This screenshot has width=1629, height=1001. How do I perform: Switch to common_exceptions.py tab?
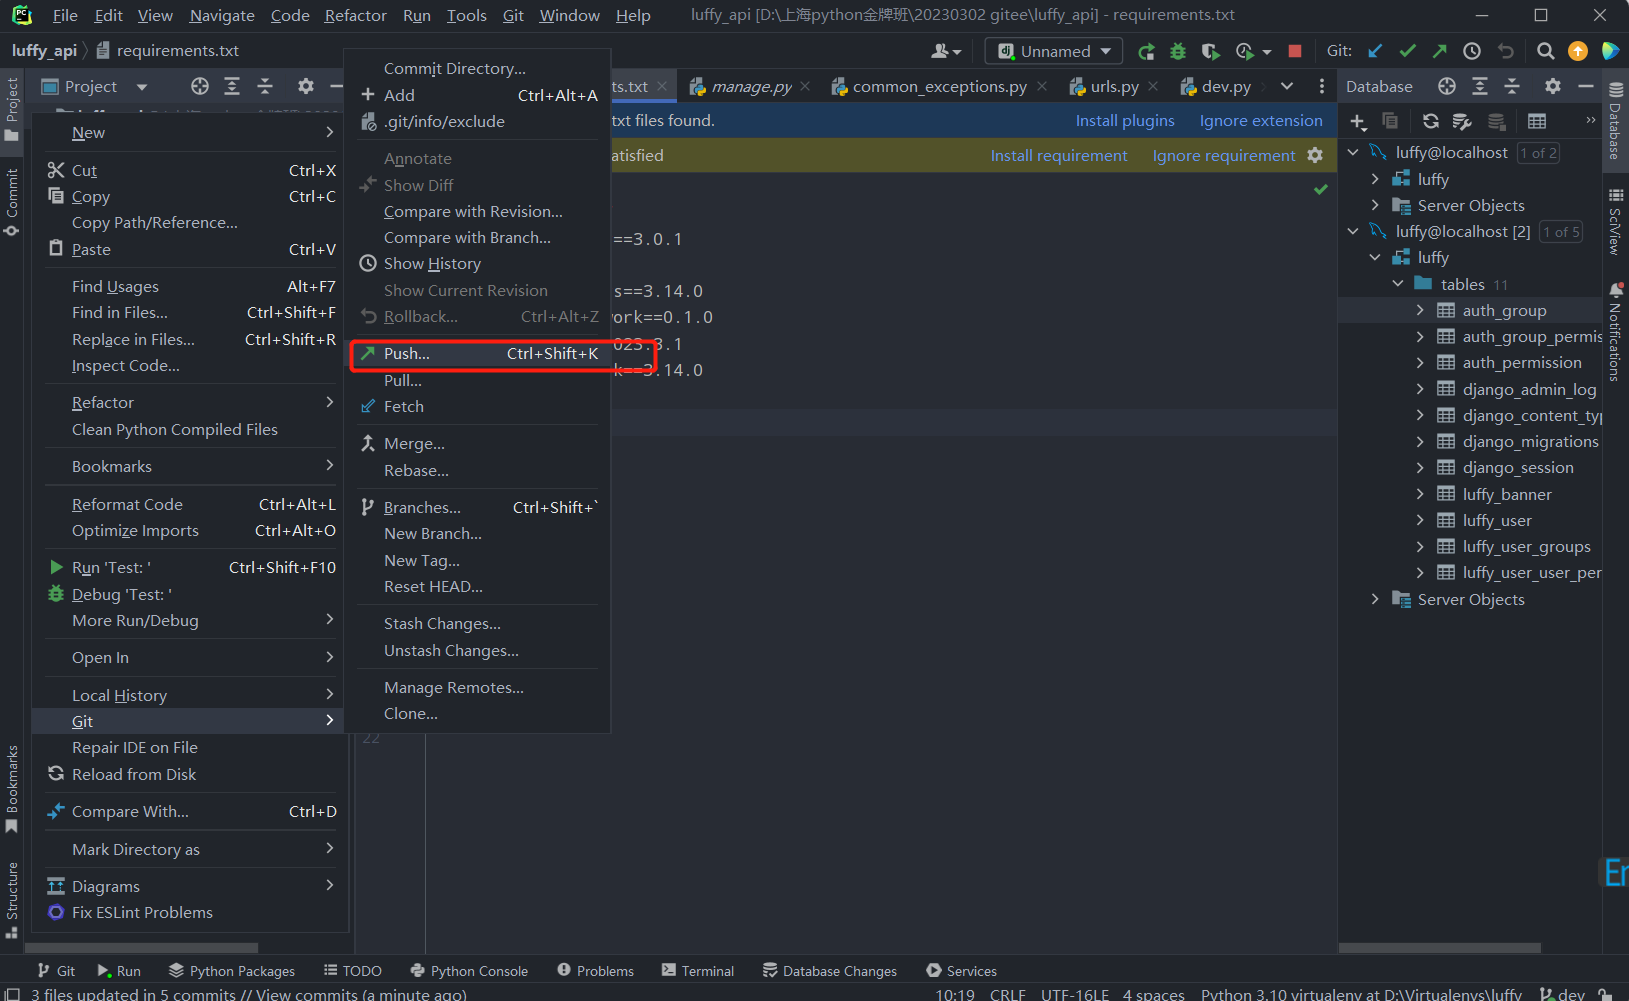coord(939,86)
